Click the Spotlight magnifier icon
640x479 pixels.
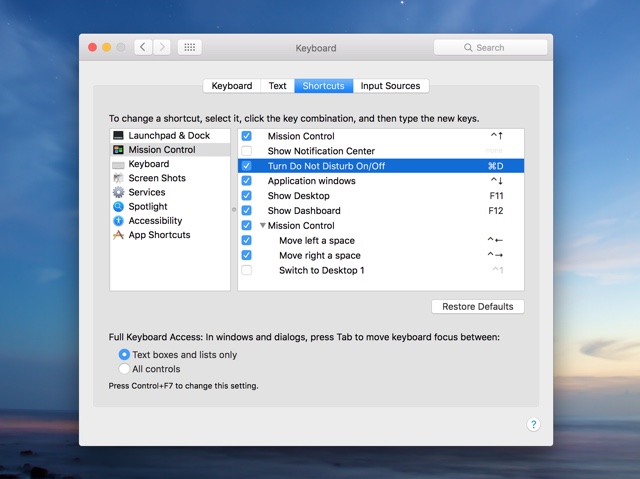(118, 206)
